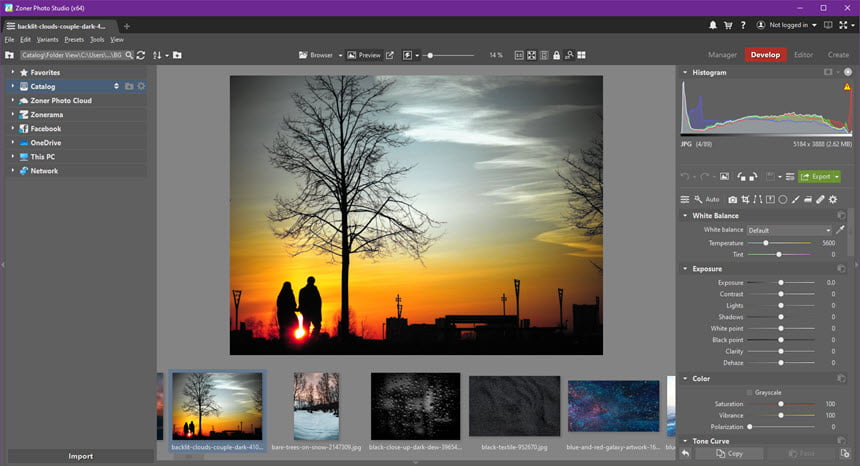Open the Tools menu

[97, 39]
